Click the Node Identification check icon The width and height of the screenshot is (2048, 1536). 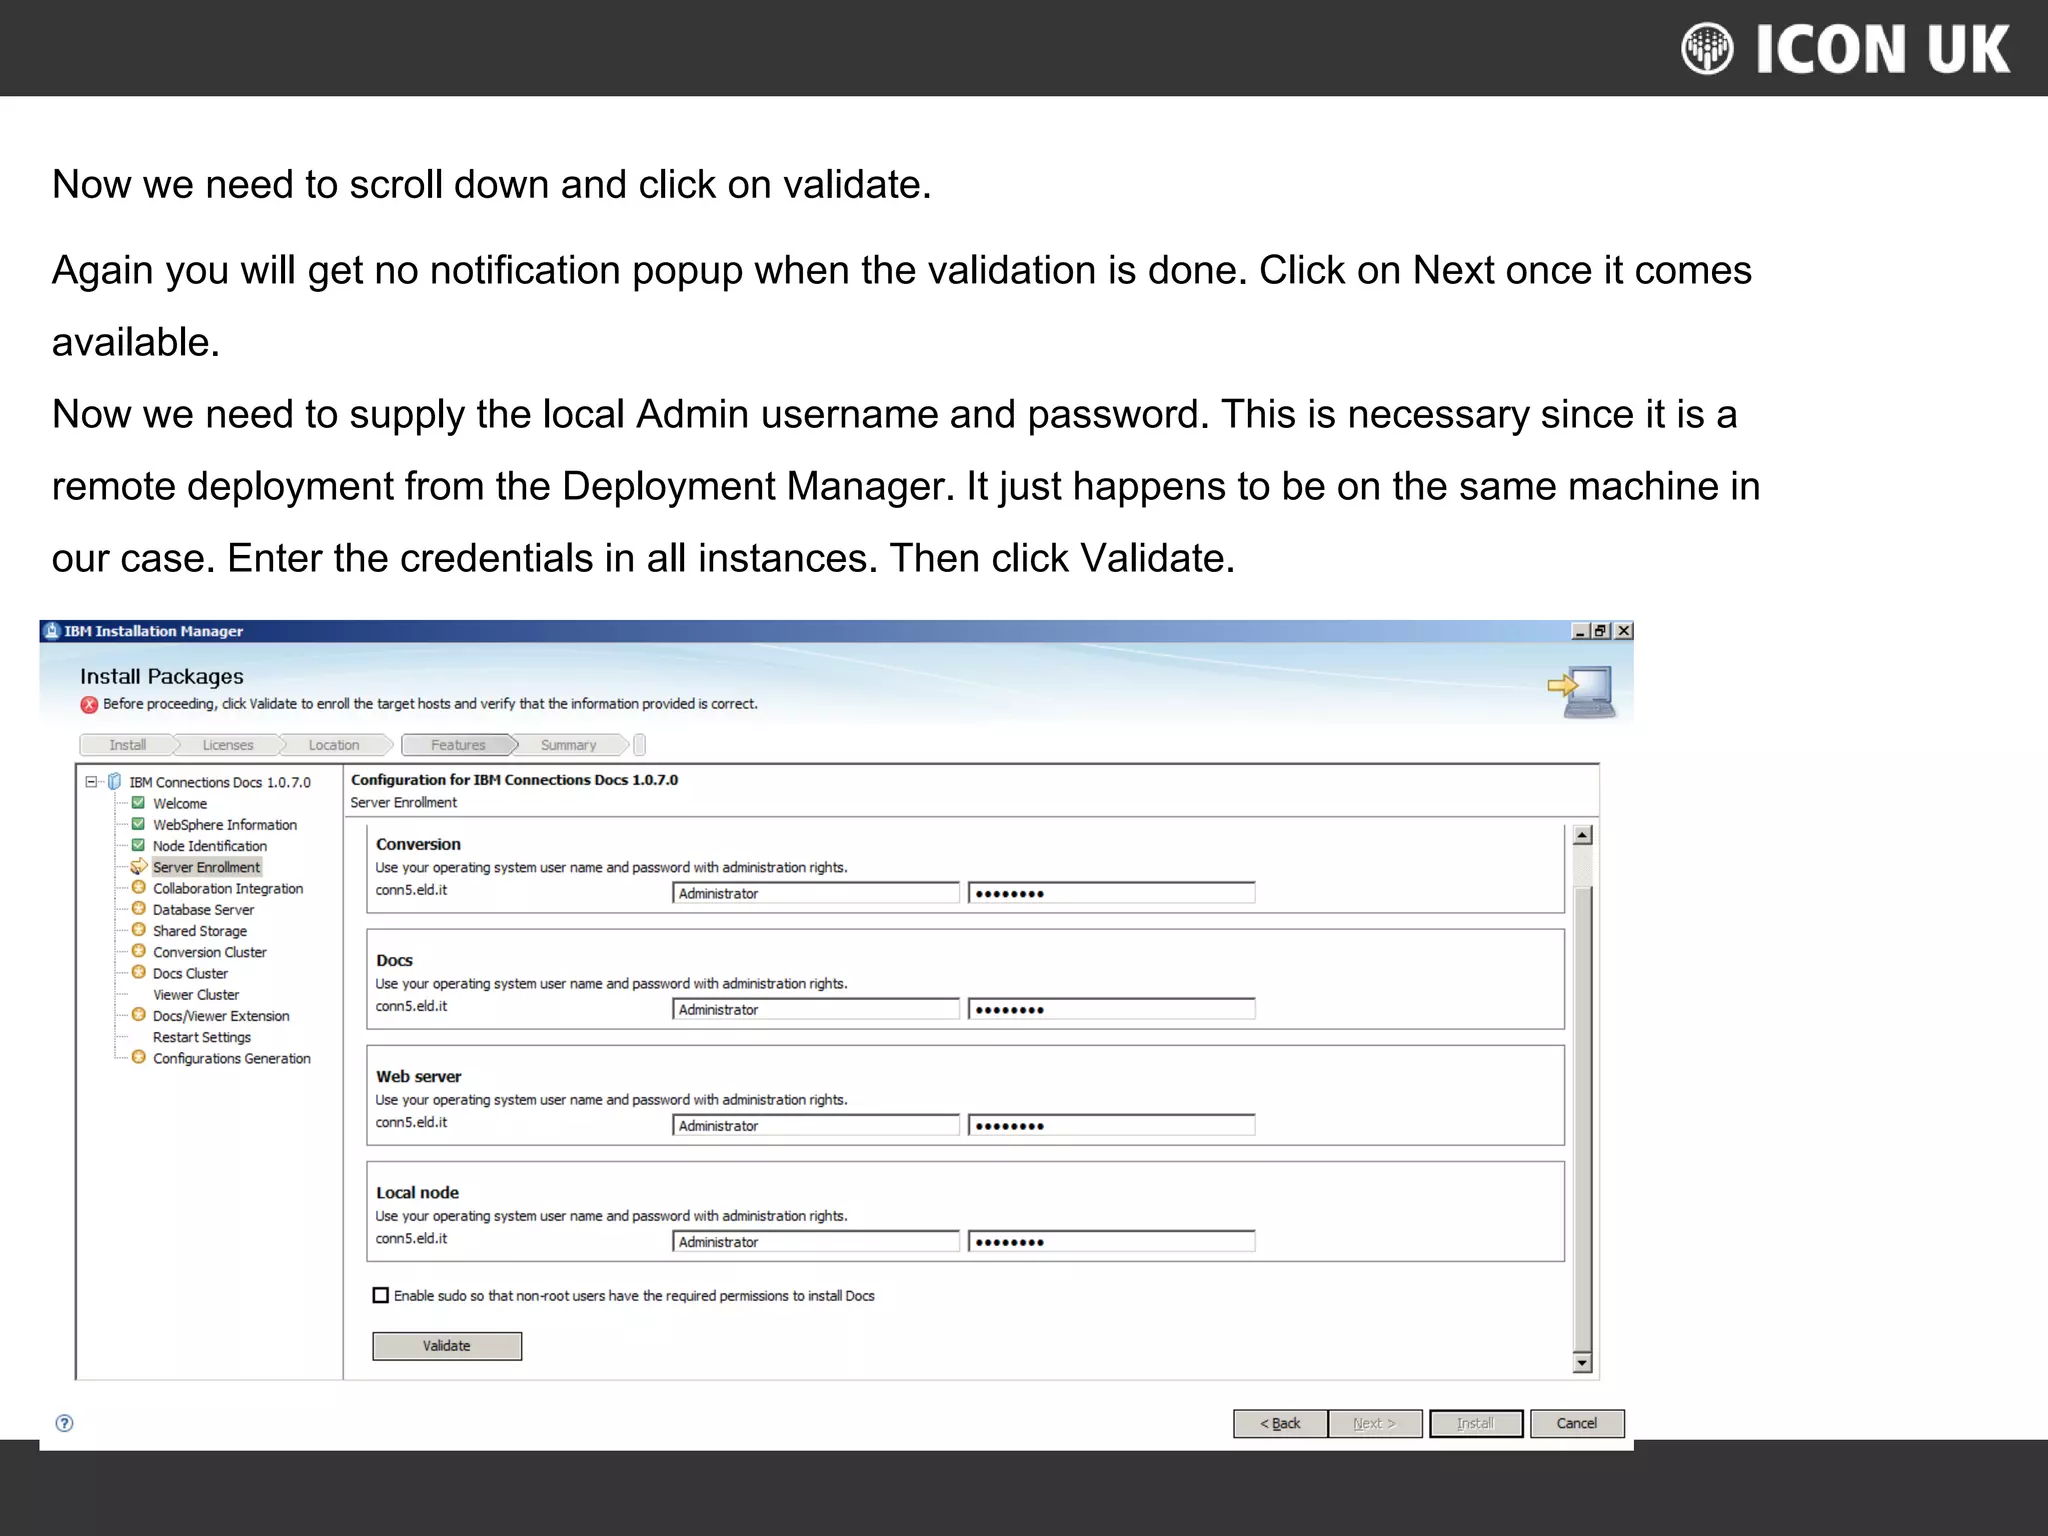click(138, 845)
